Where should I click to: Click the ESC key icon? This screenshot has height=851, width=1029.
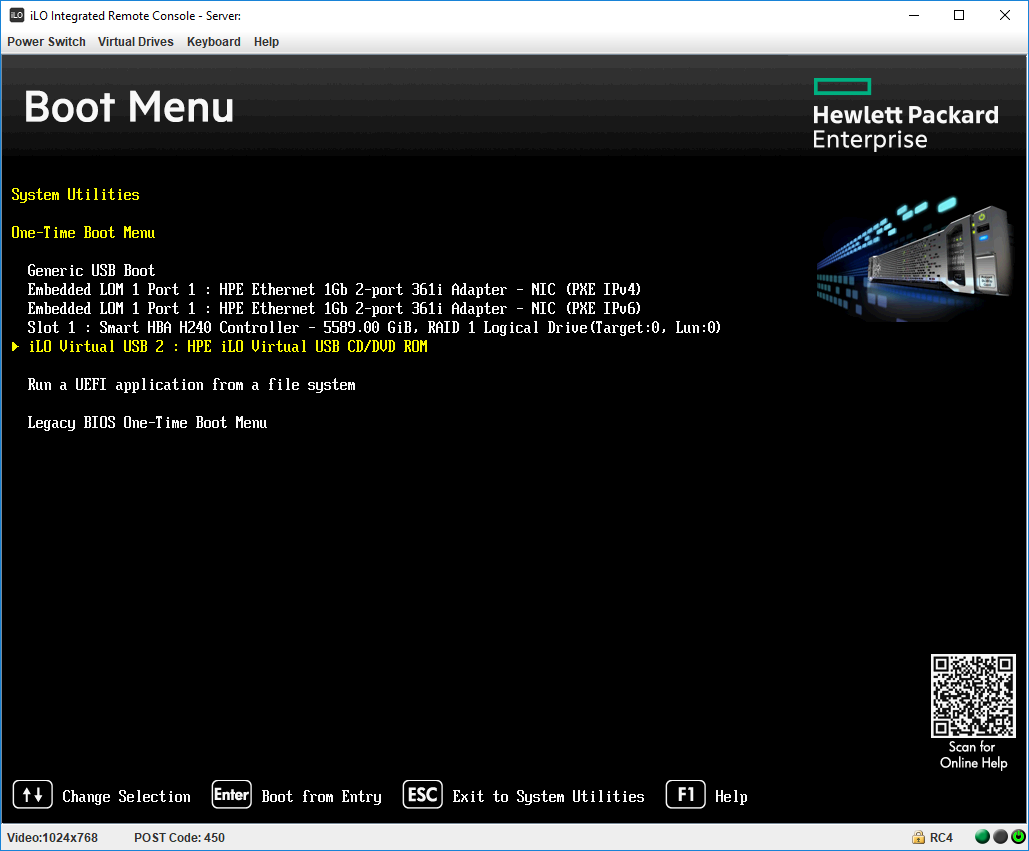(422, 795)
